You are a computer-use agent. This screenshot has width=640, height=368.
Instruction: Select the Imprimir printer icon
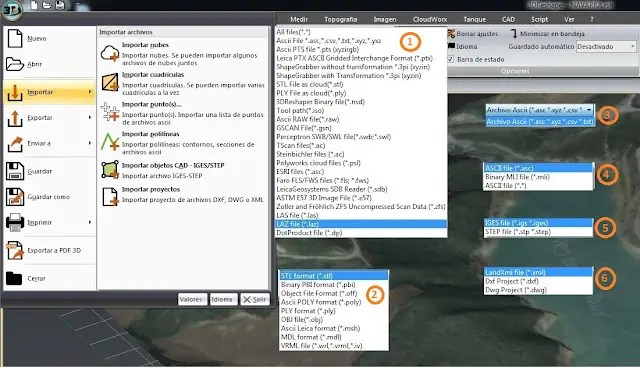pyautogui.click(x=15, y=222)
